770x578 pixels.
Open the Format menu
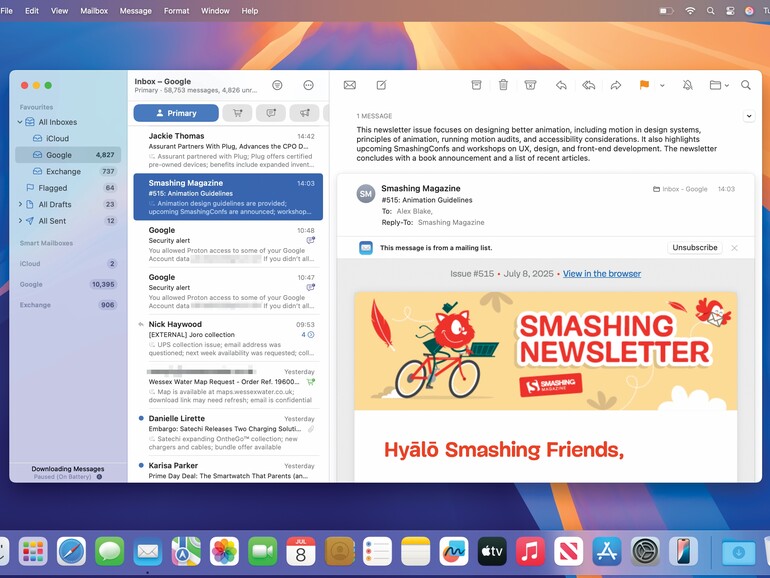point(176,11)
